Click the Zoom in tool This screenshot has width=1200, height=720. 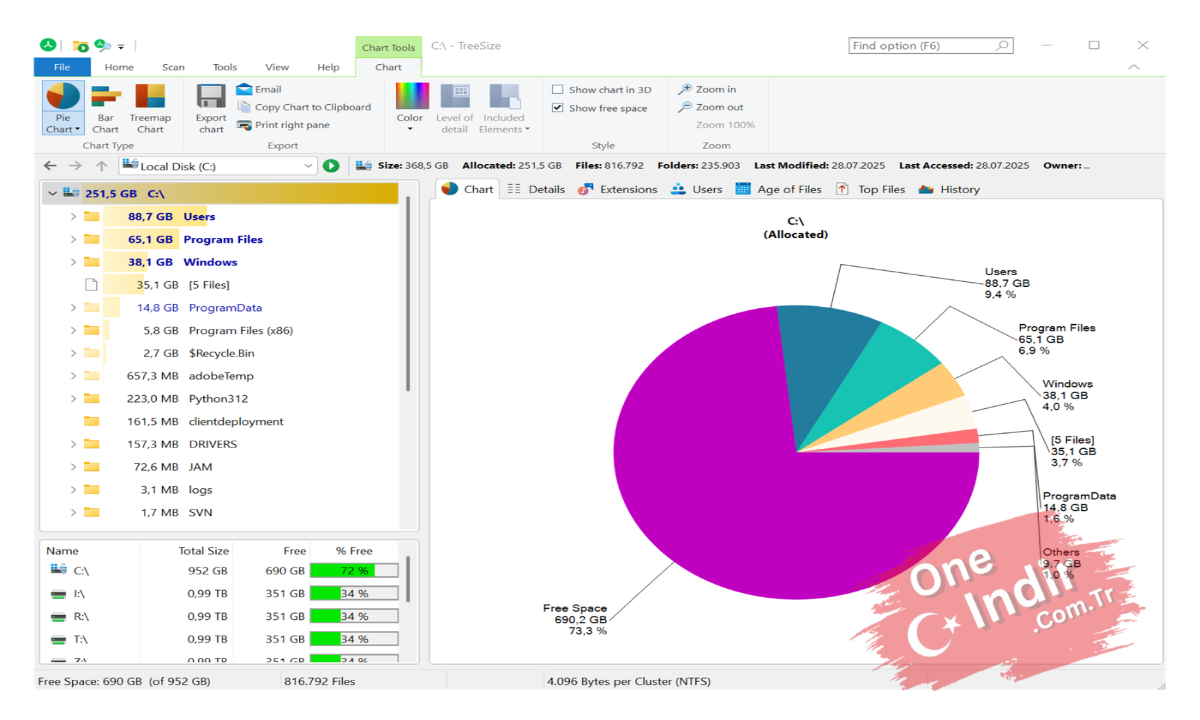coord(707,89)
